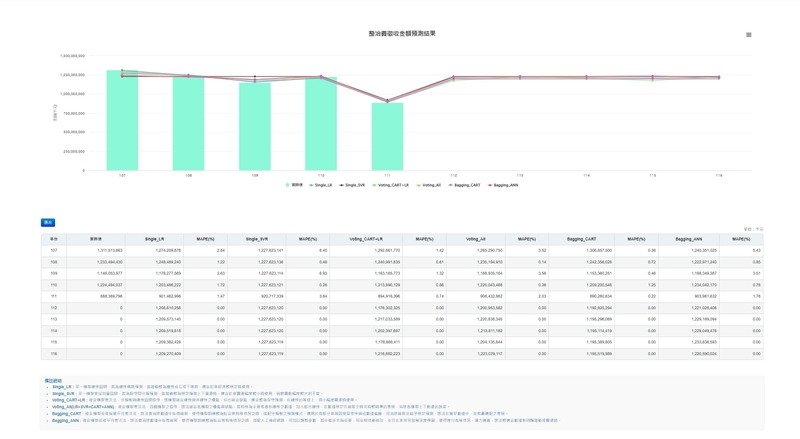
Task: Click the 年份 column header
Action: click(x=54, y=239)
